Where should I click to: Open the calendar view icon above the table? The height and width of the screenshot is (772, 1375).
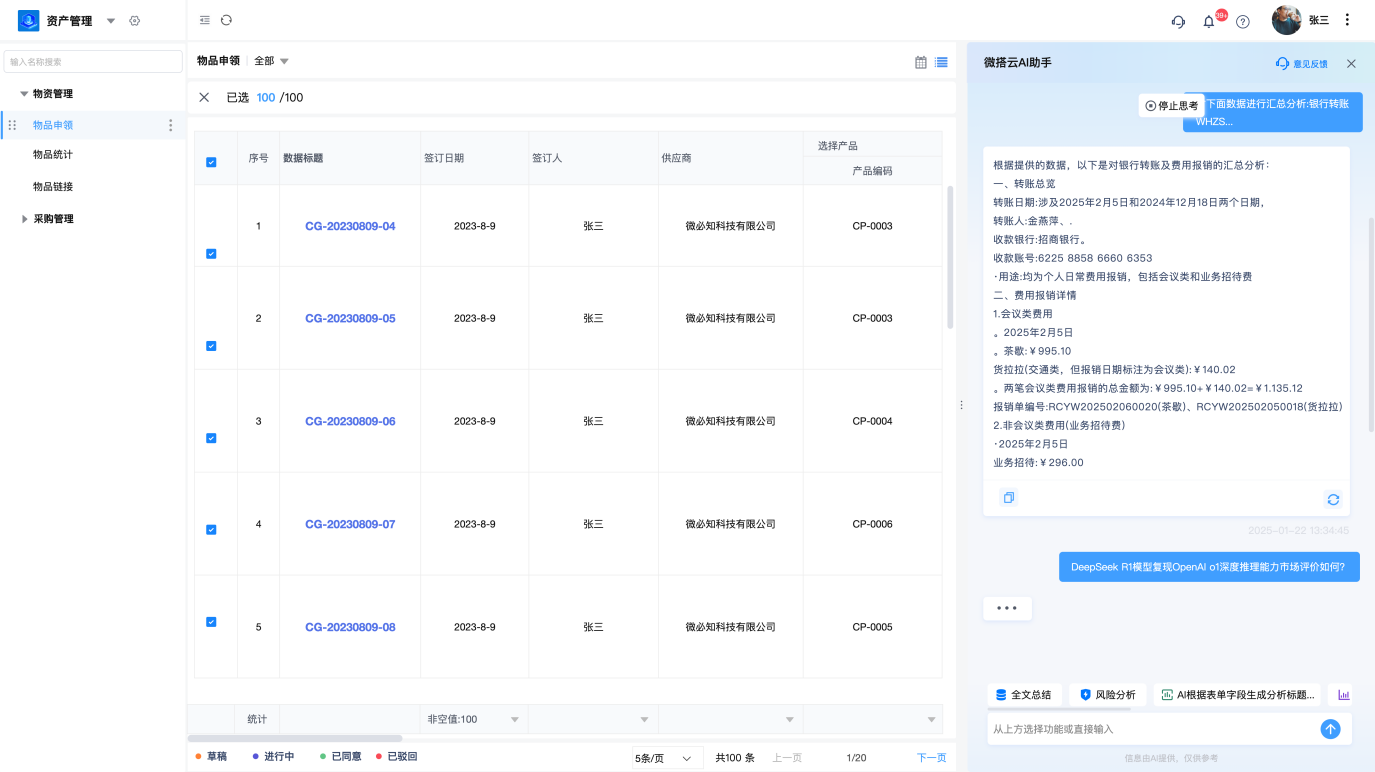click(x=919, y=61)
